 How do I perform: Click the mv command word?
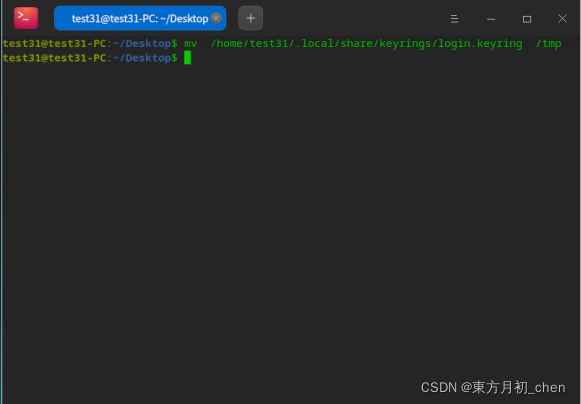click(191, 44)
